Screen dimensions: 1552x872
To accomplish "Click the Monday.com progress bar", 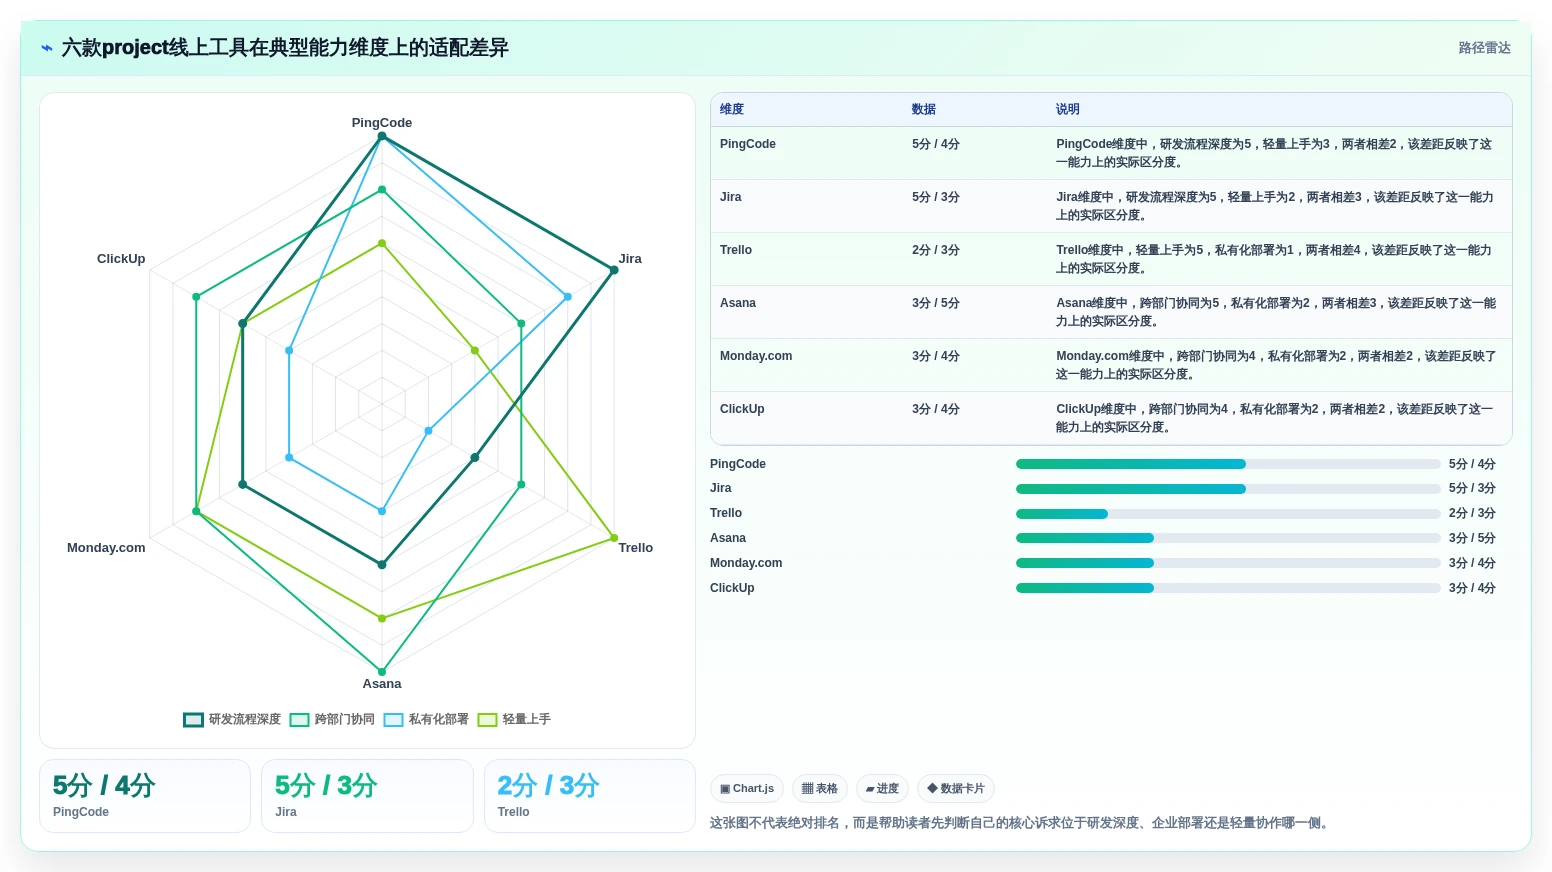I will [1228, 563].
